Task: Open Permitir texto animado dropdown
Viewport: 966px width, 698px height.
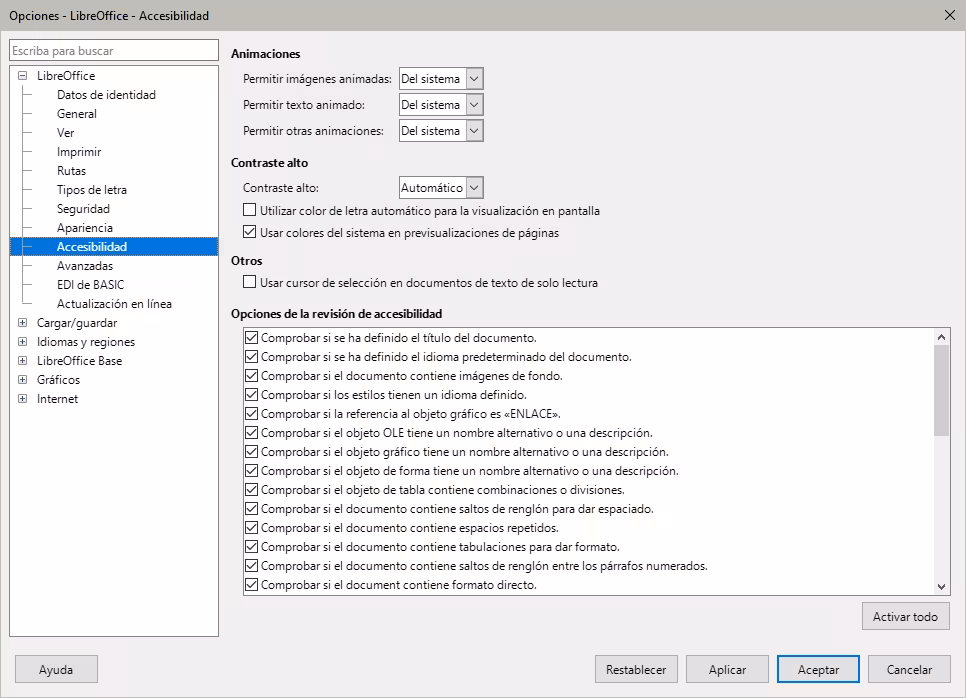Action: (441, 105)
